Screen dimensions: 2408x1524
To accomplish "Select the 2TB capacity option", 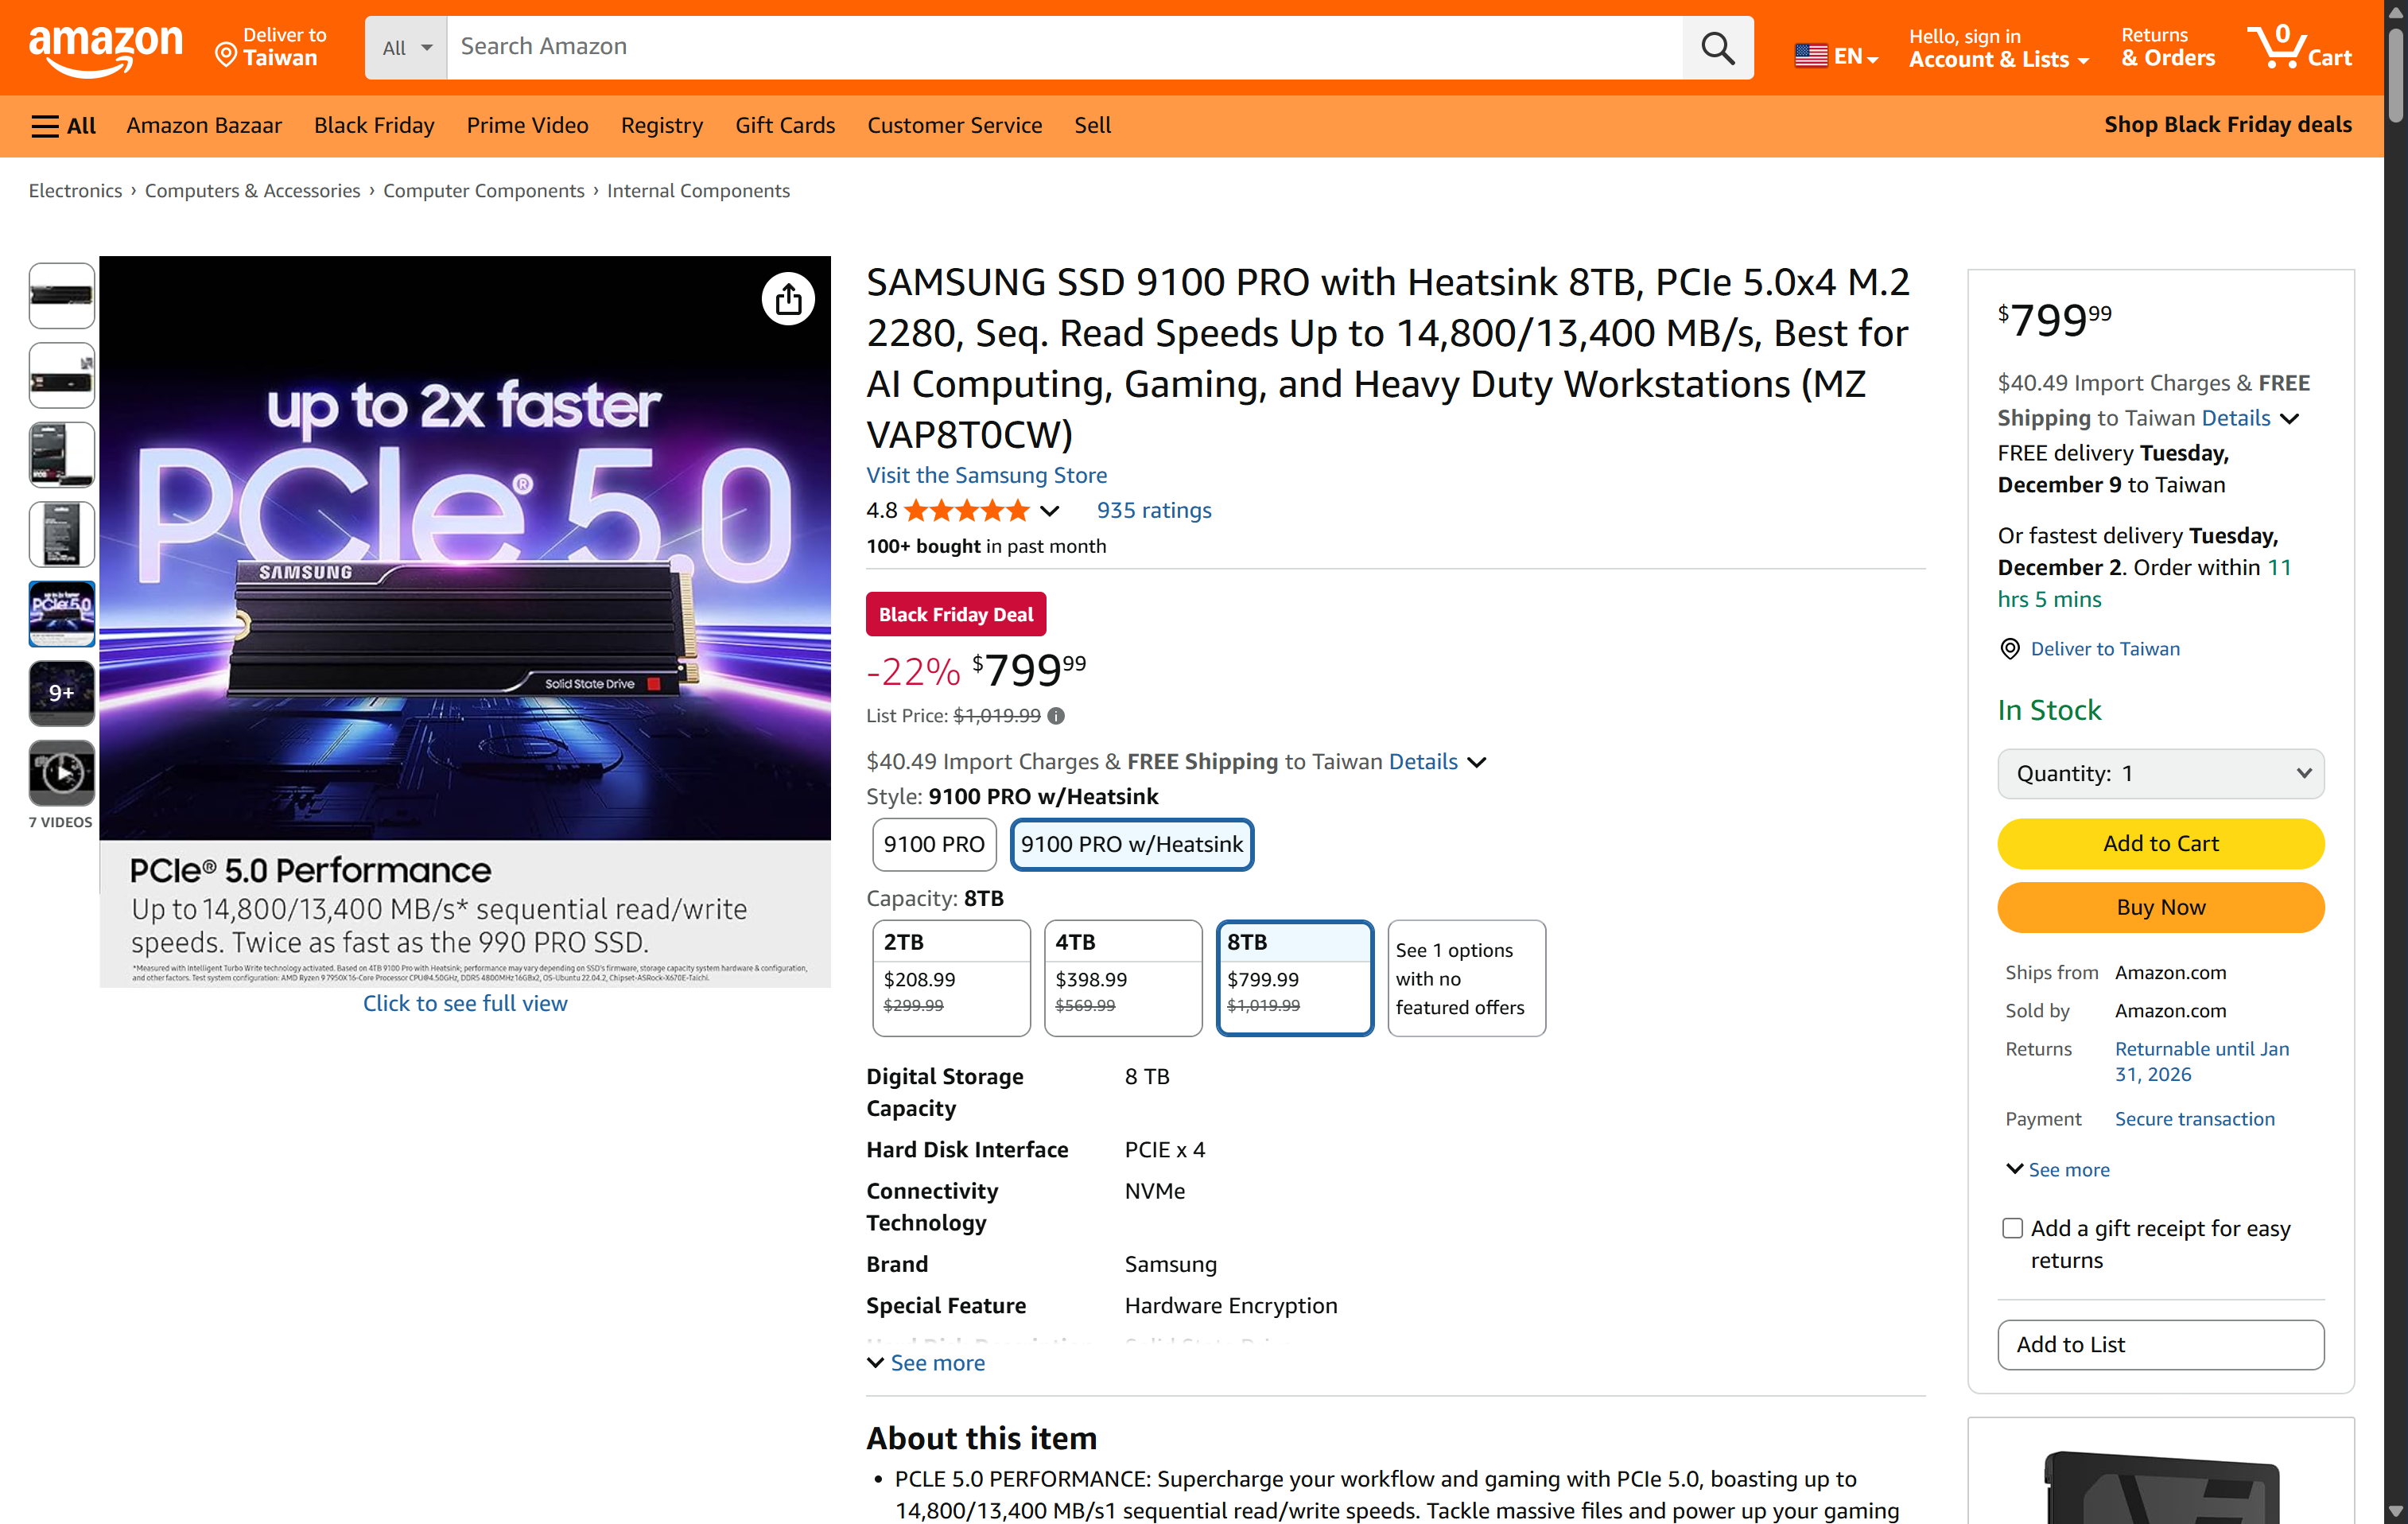I will pos(951,978).
